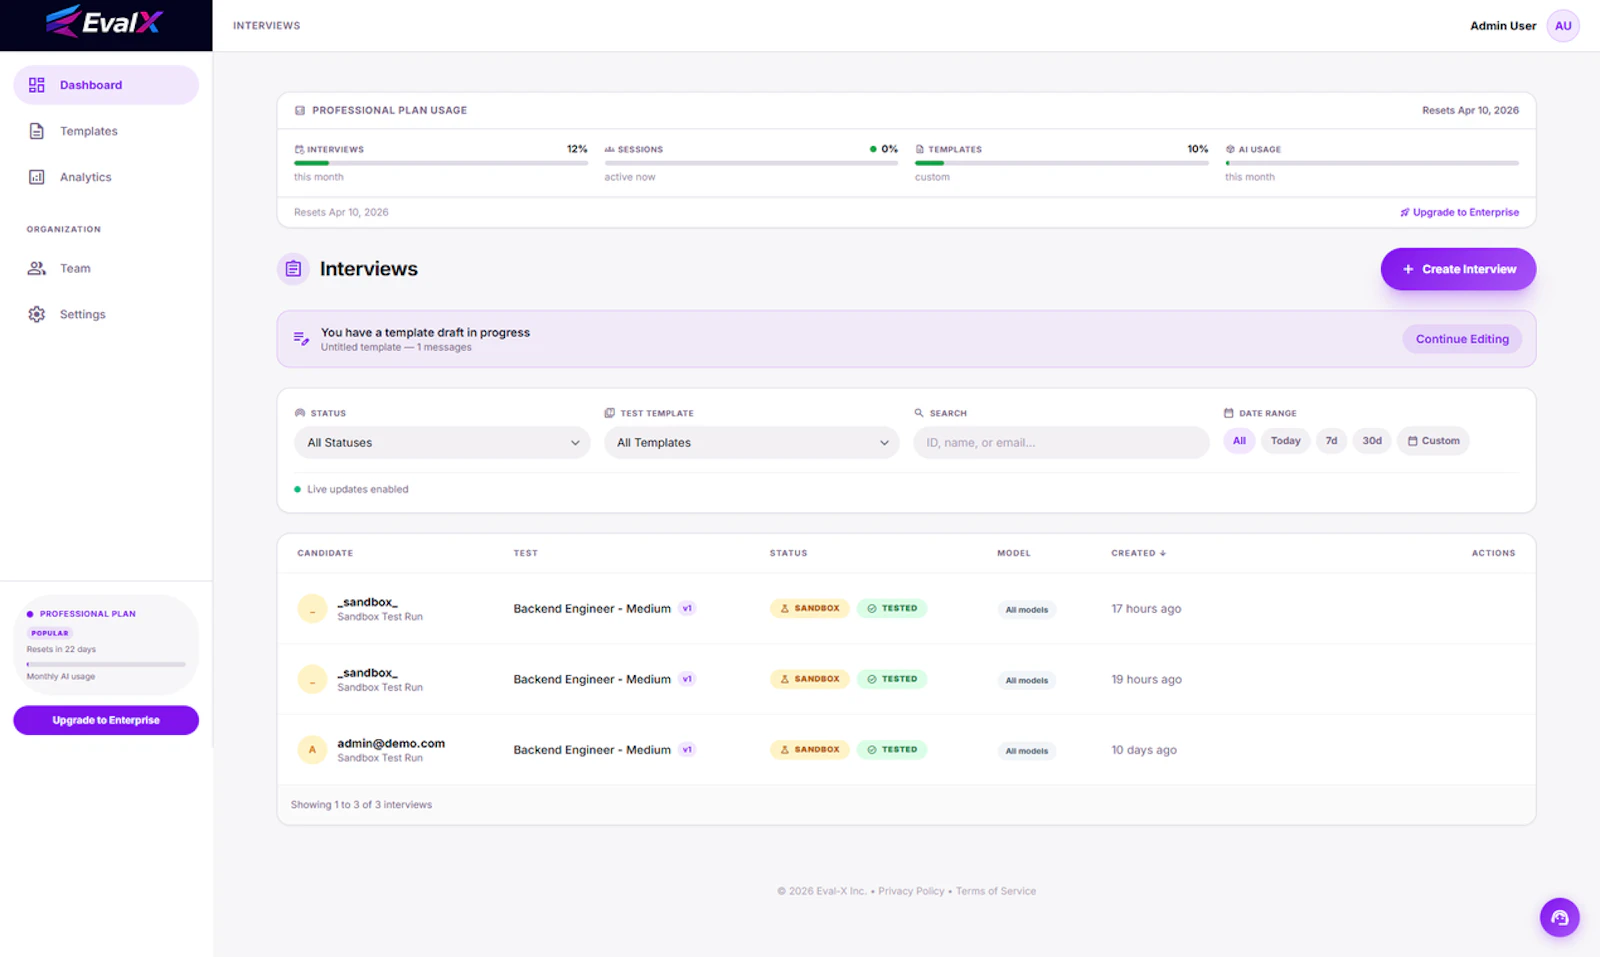The width and height of the screenshot is (1600, 957).
Task: Select the Today date range filter
Action: [1285, 441]
